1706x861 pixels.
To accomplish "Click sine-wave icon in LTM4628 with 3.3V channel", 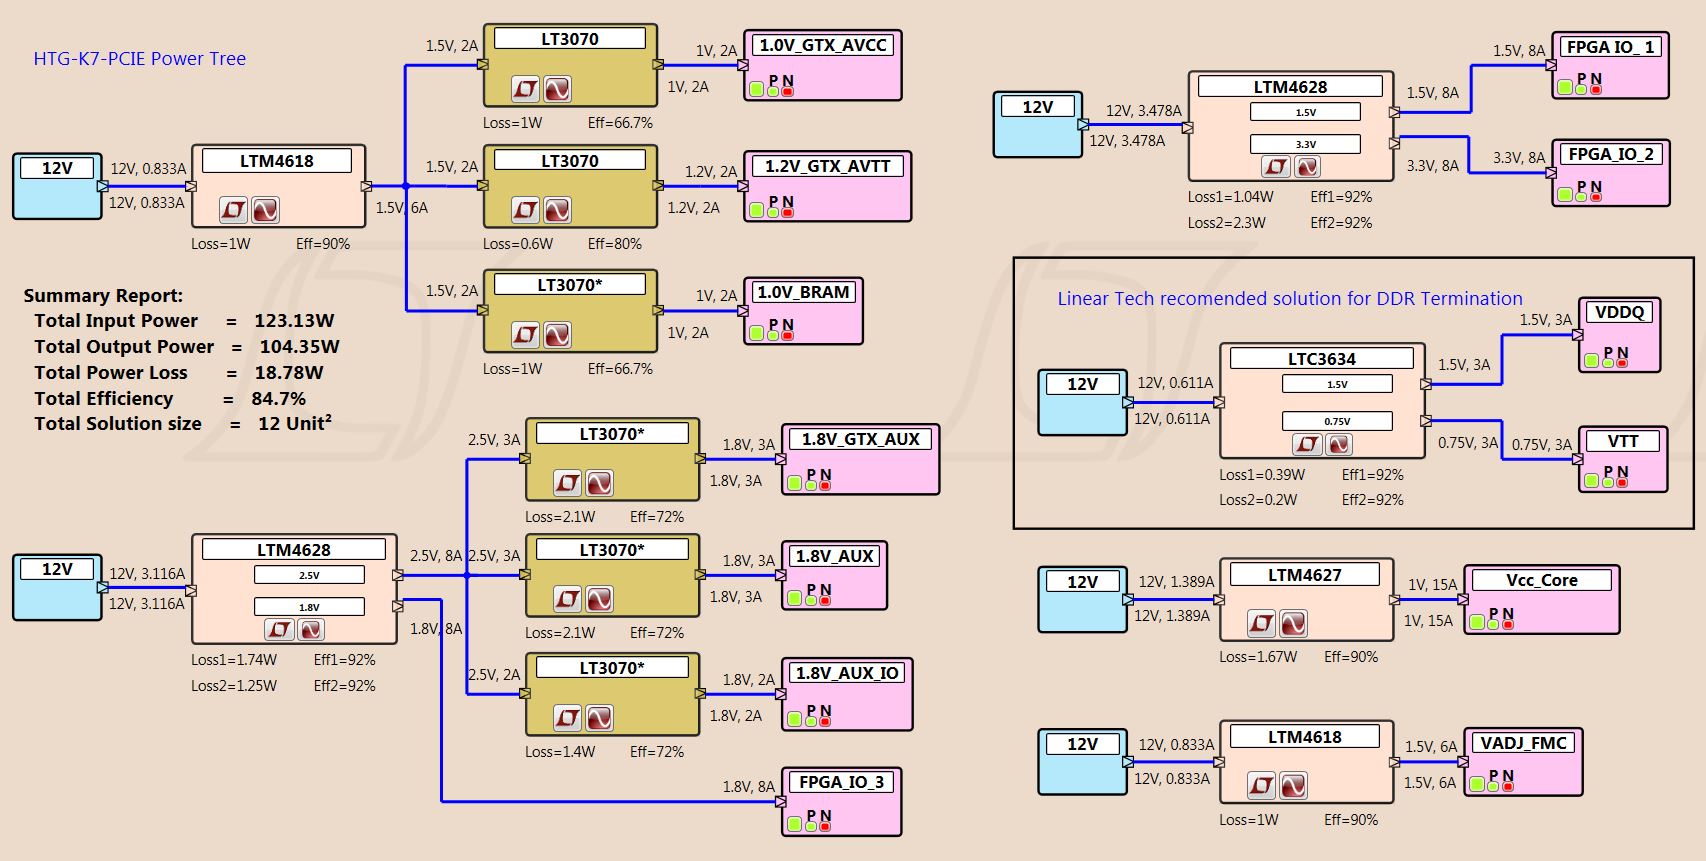I will point(1307,167).
